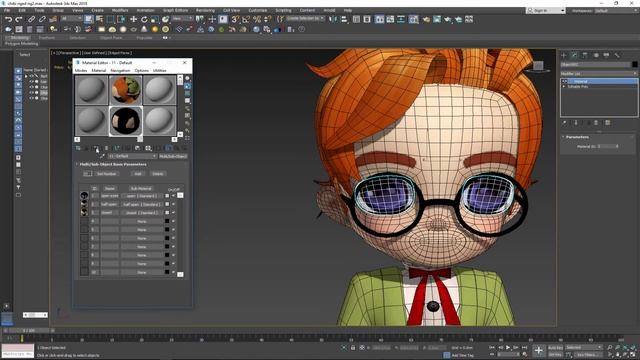Activate the Select and Link tool
The width and height of the screenshot is (640, 360).
click(x=31, y=19)
